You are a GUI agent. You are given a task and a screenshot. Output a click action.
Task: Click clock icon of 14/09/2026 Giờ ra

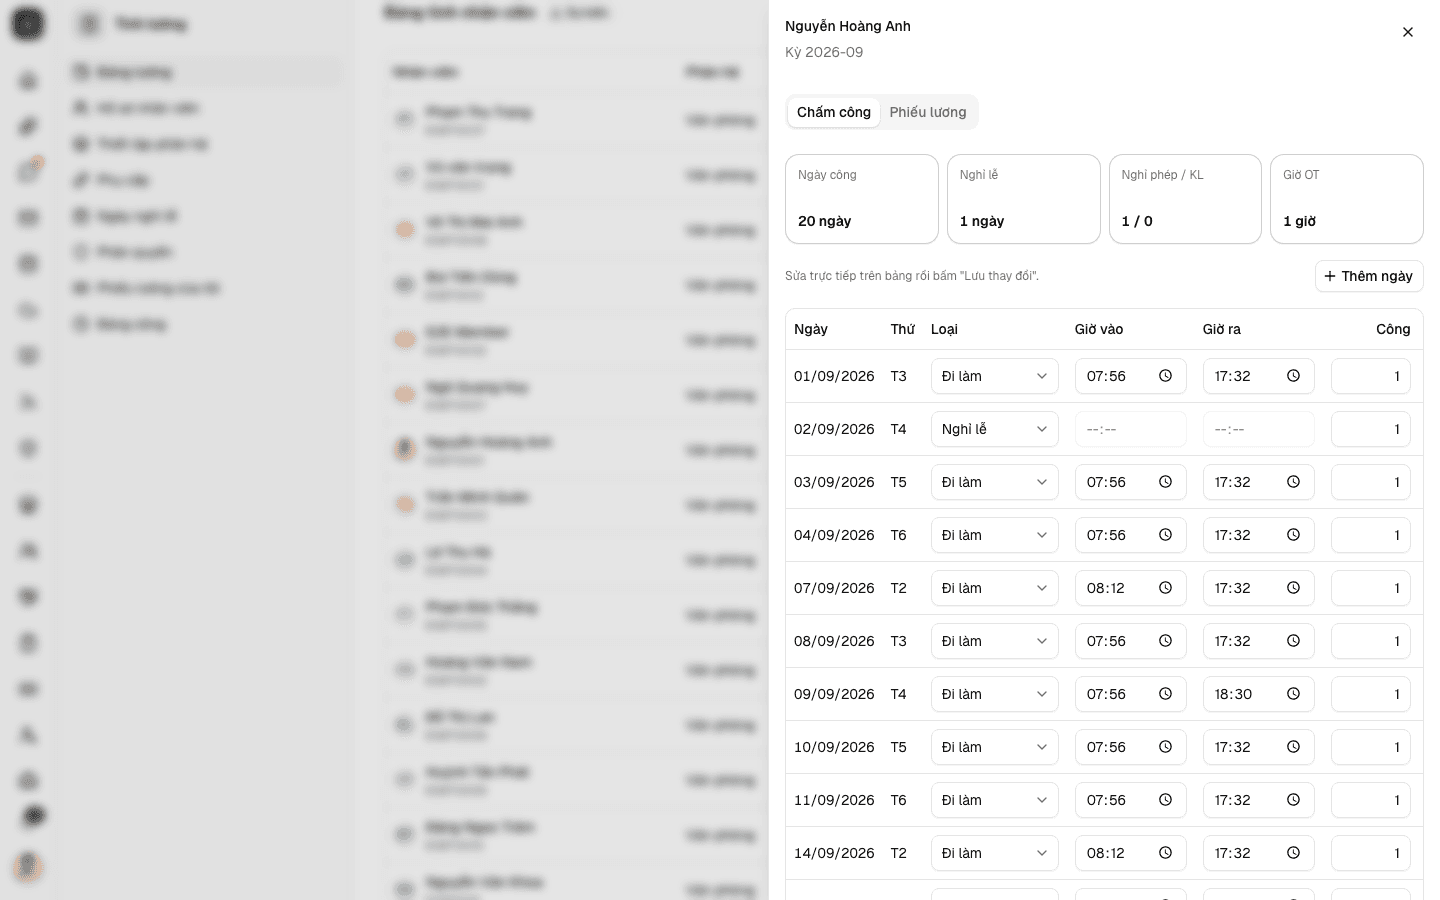pos(1293,853)
